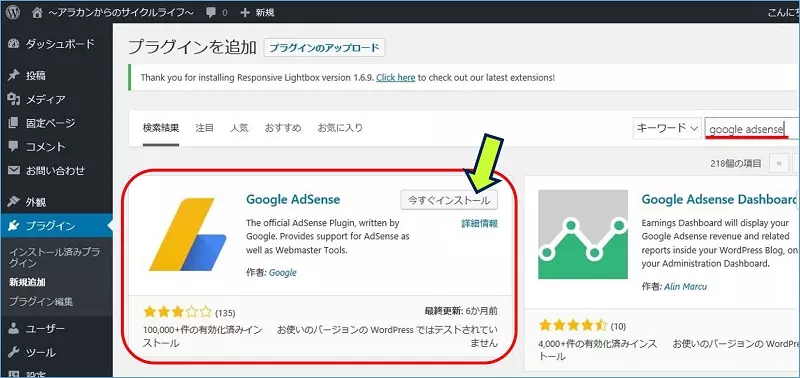This screenshot has height=378, width=800.
Task: Switch to the 注目 tab
Action: [205, 128]
